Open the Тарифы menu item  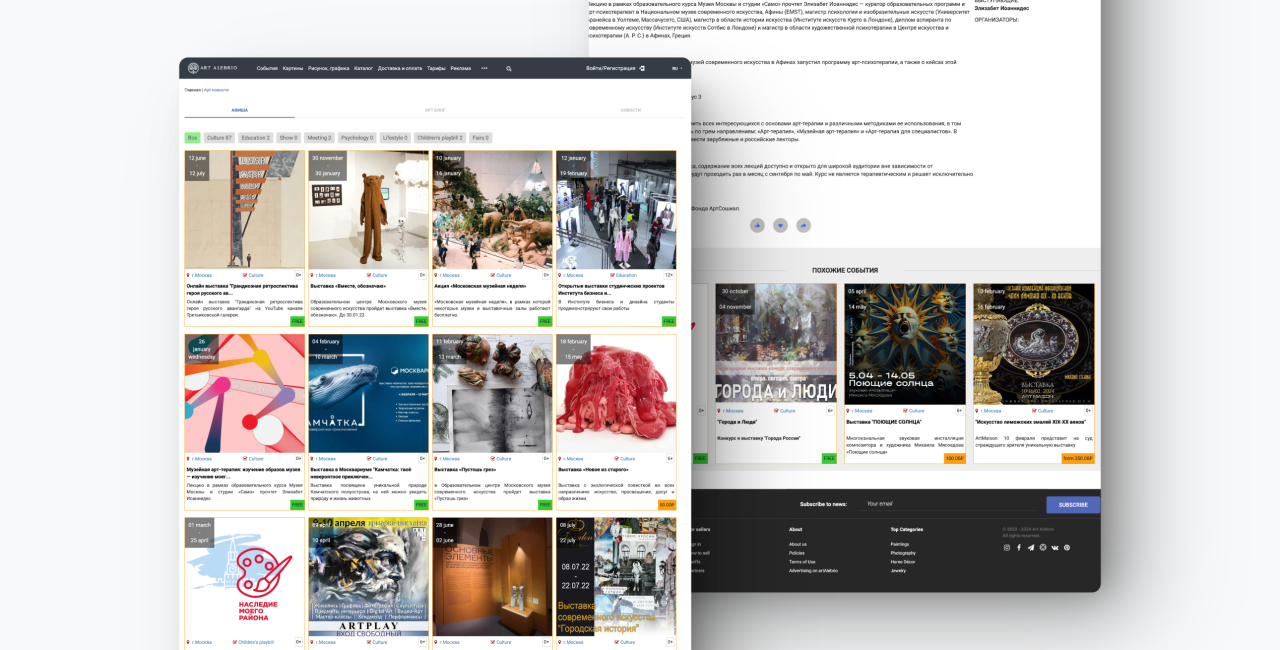pos(436,68)
